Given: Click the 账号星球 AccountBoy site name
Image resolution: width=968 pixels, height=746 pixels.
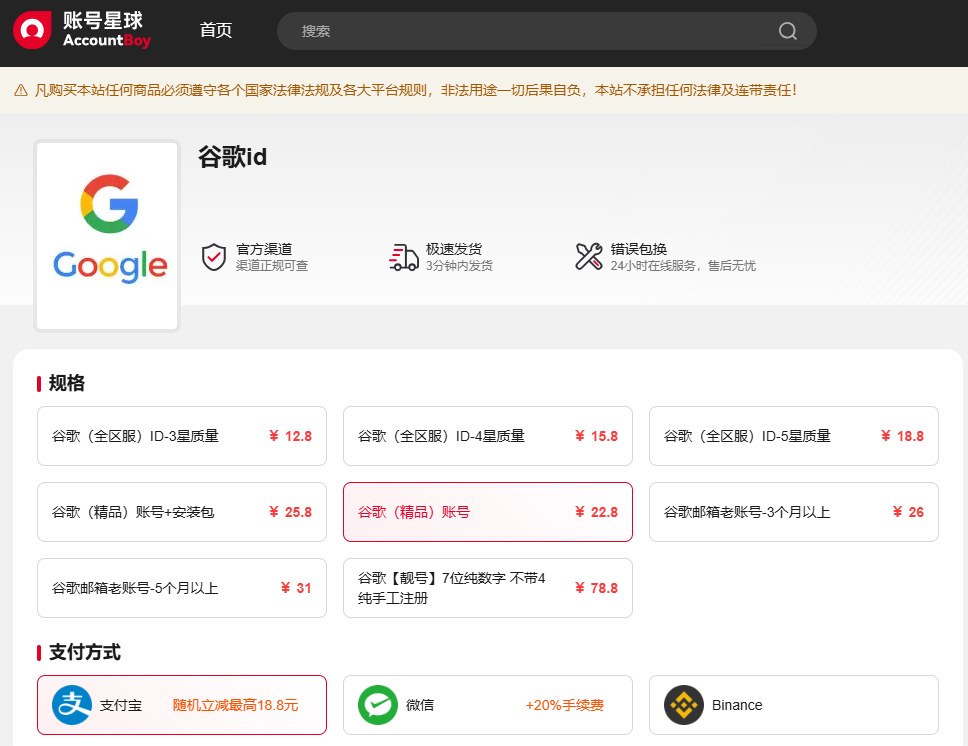Looking at the screenshot, I should coord(106,30).
